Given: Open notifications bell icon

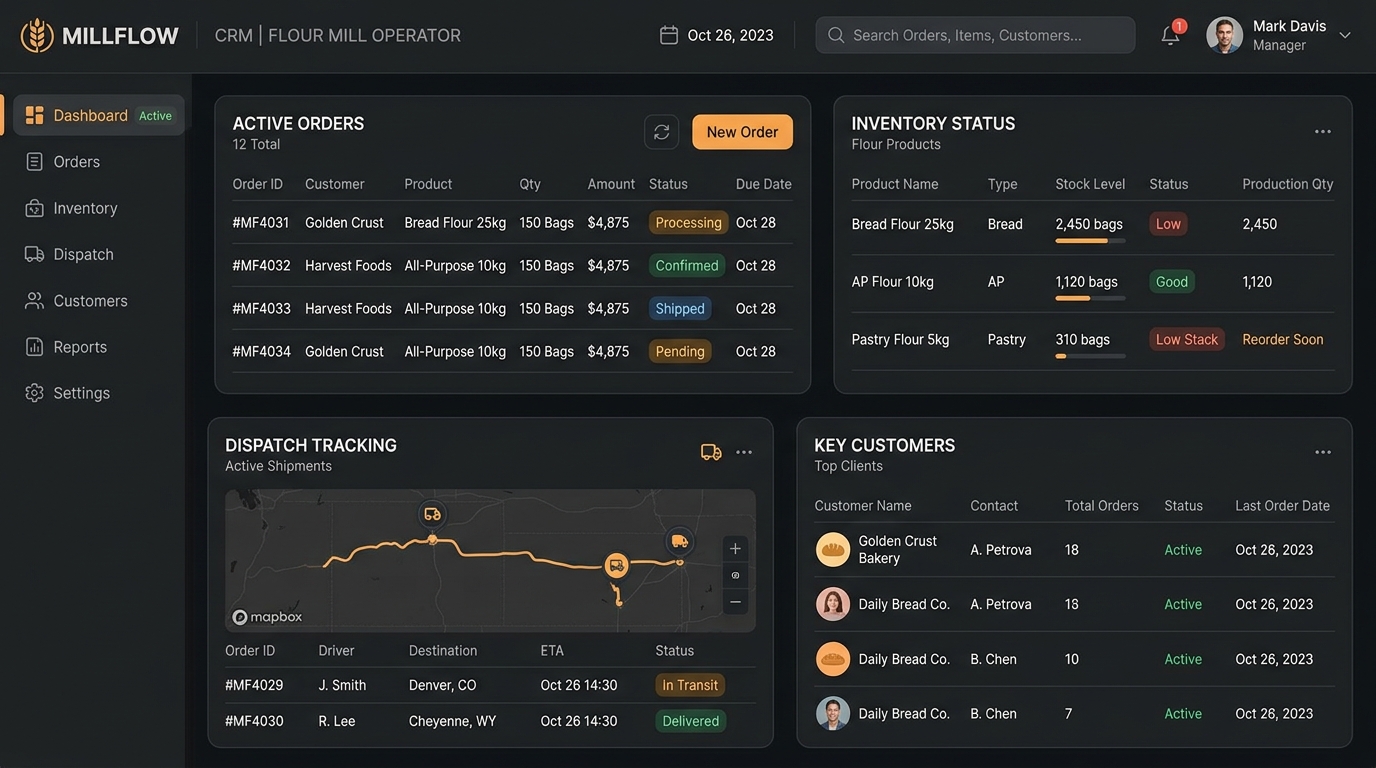Looking at the screenshot, I should tap(1170, 36).
